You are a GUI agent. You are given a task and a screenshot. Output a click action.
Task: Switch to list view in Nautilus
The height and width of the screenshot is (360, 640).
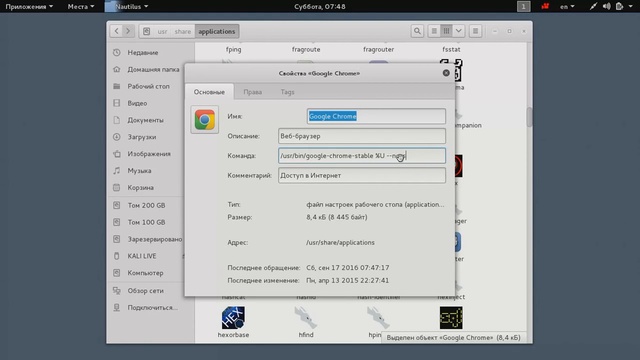click(434, 31)
